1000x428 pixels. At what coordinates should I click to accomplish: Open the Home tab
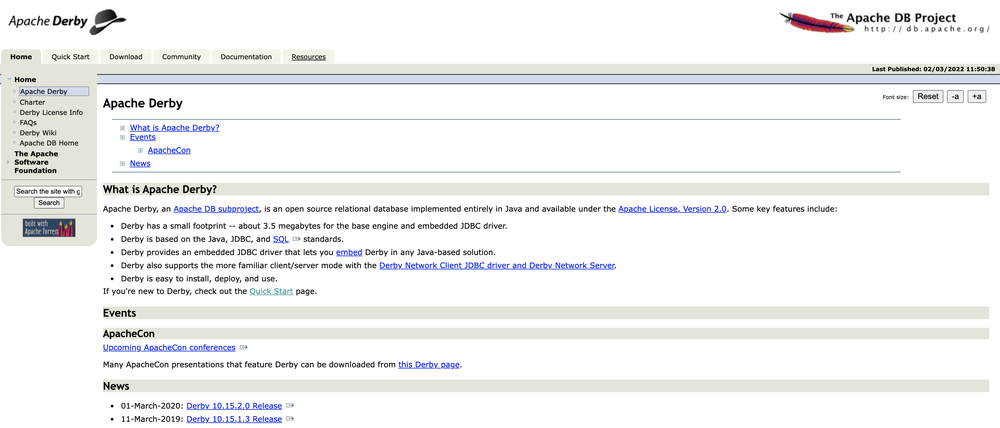pyautogui.click(x=21, y=57)
